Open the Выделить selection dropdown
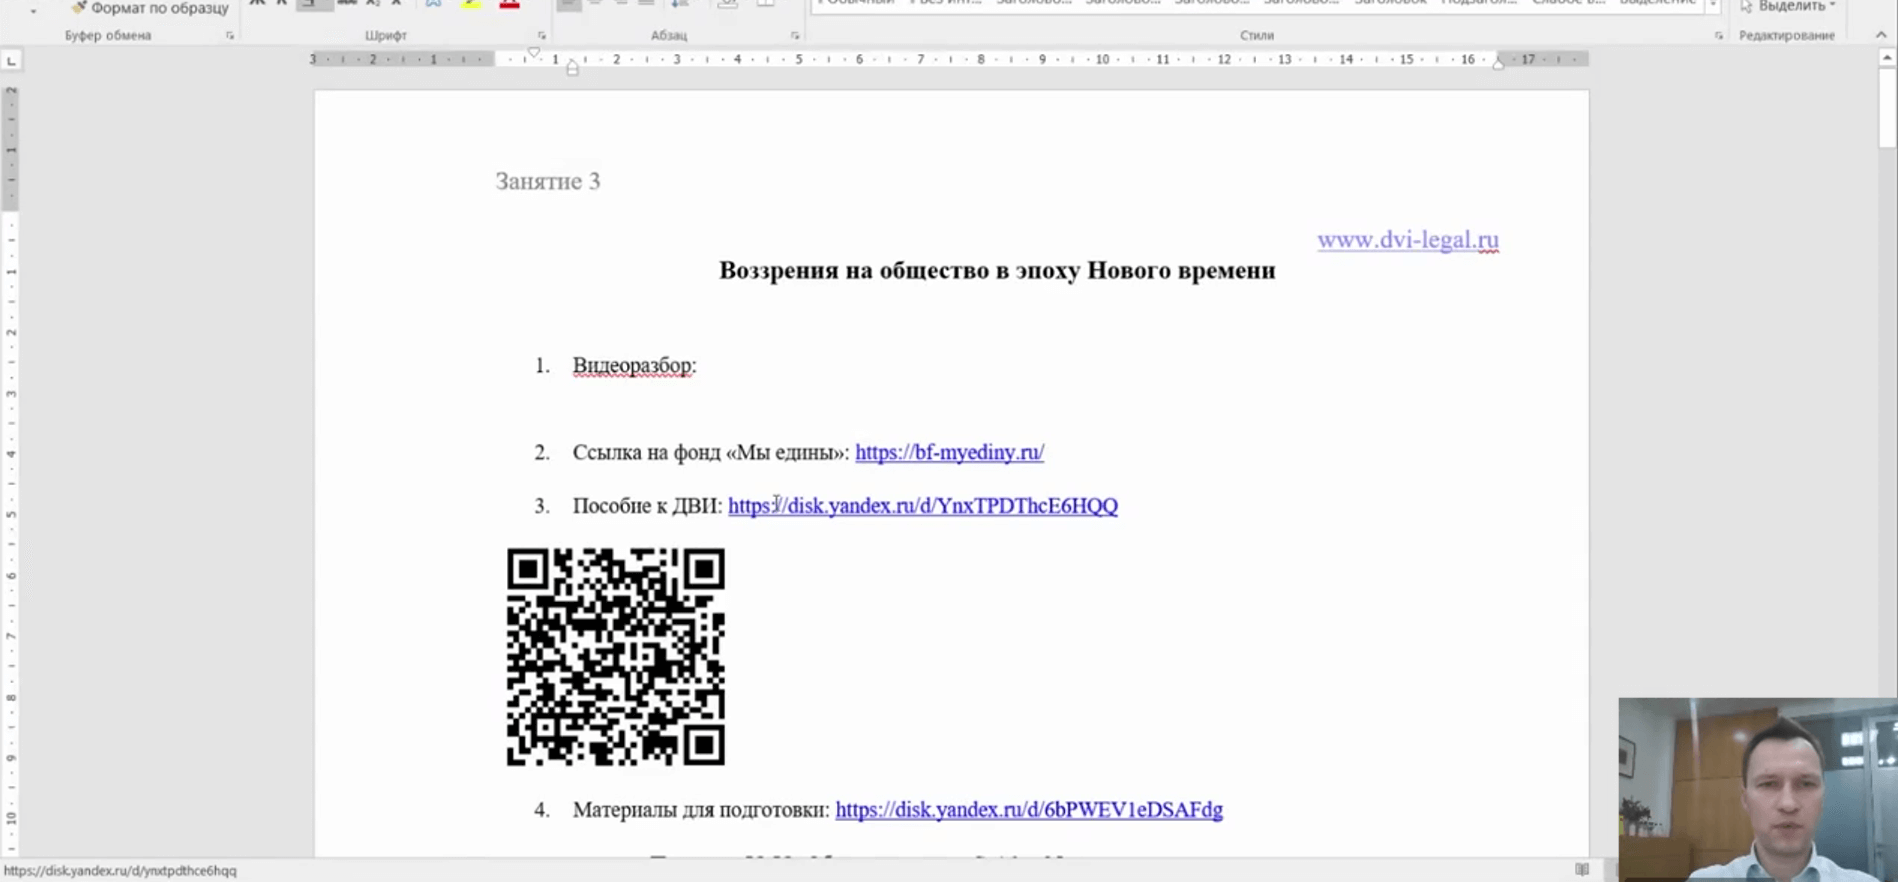This screenshot has width=1898, height=882. 1788,6
